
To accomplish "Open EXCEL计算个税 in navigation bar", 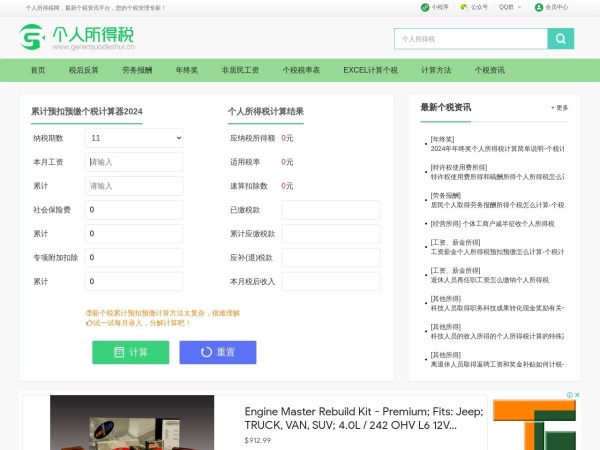I will [x=370, y=70].
